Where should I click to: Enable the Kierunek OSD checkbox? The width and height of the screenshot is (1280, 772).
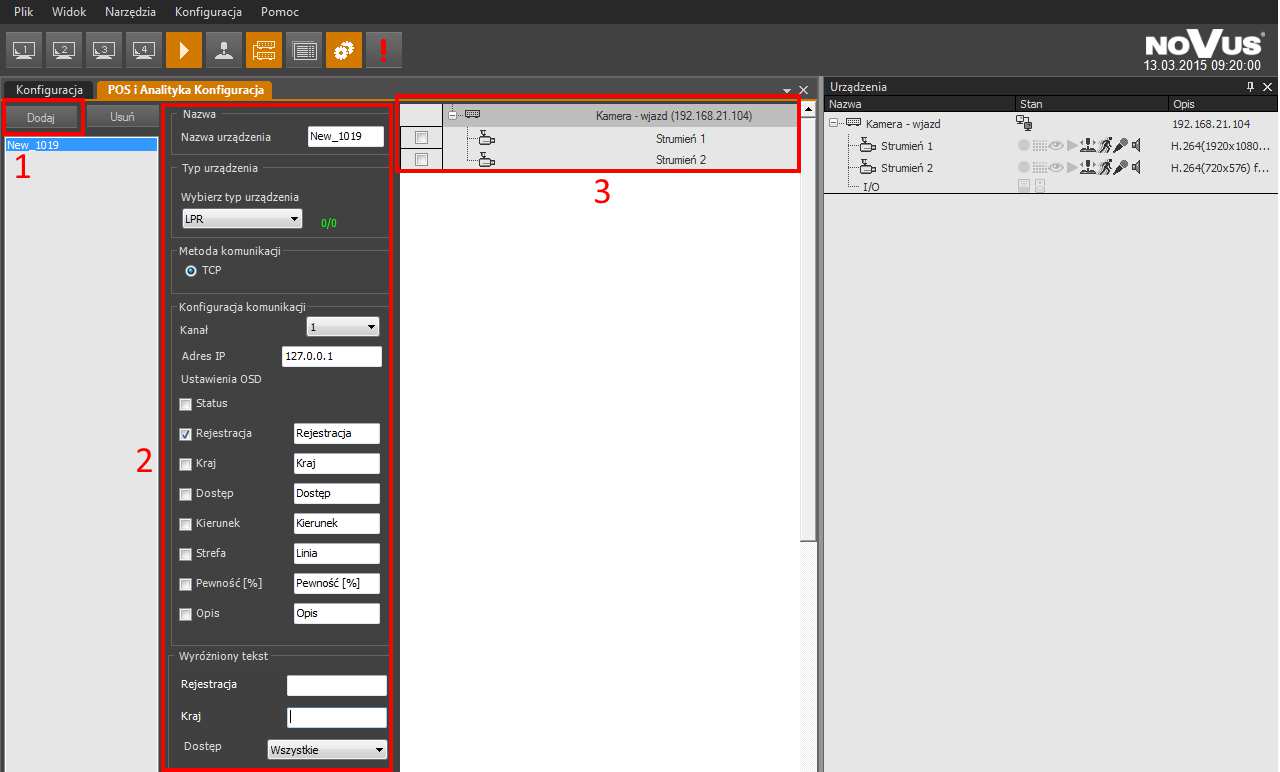click(x=185, y=524)
